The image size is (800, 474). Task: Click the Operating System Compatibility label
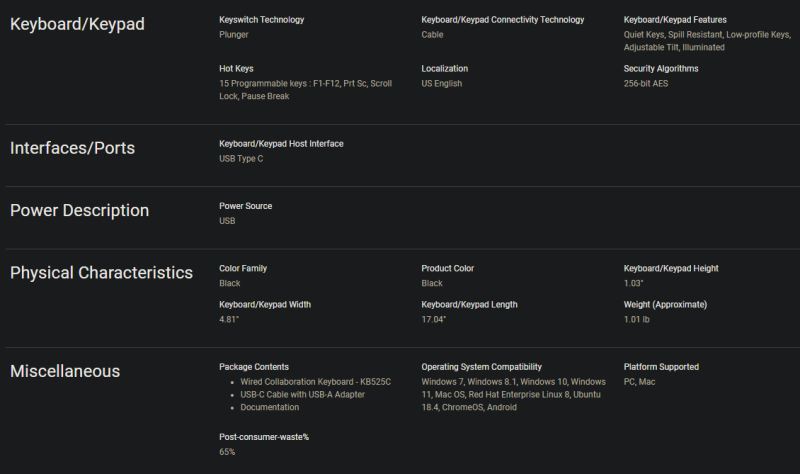[482, 367]
